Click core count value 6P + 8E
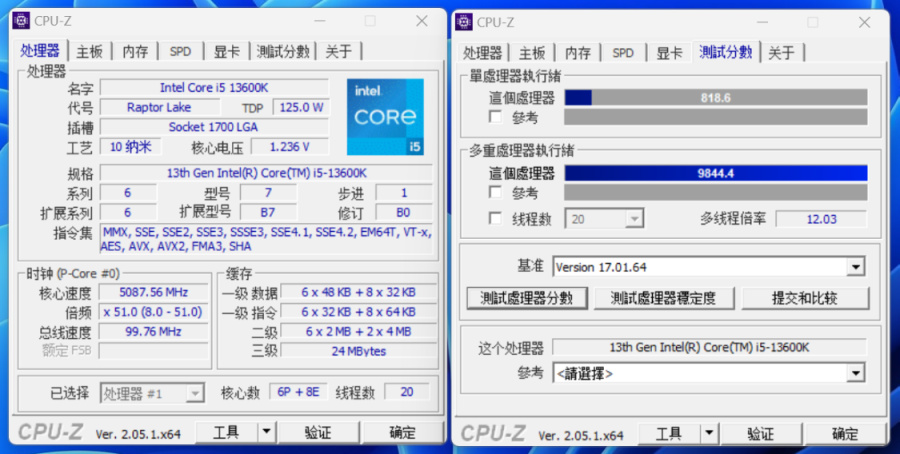This screenshot has width=900, height=454. tap(298, 391)
